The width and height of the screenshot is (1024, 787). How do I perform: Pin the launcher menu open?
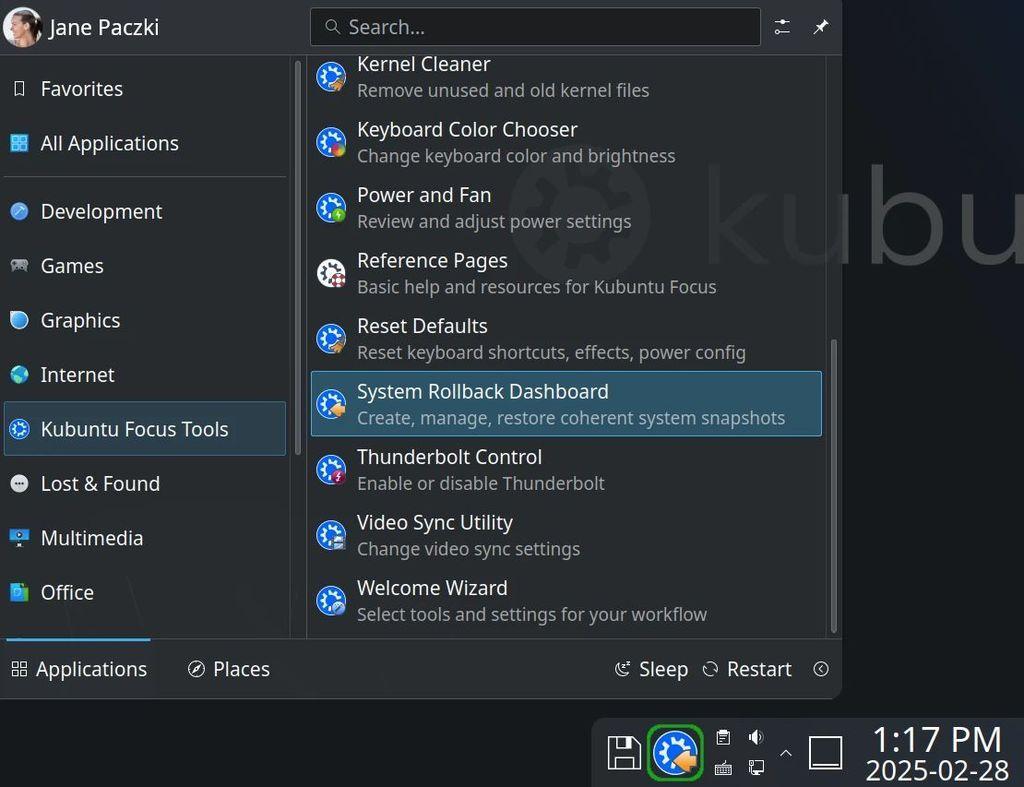pyautogui.click(x=821, y=27)
